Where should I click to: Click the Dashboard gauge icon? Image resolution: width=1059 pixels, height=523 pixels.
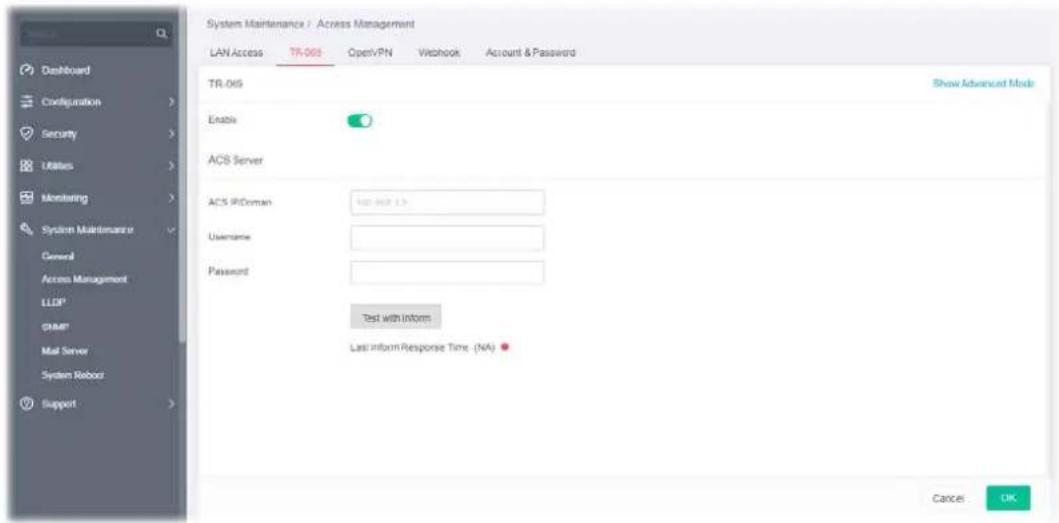coord(26,70)
